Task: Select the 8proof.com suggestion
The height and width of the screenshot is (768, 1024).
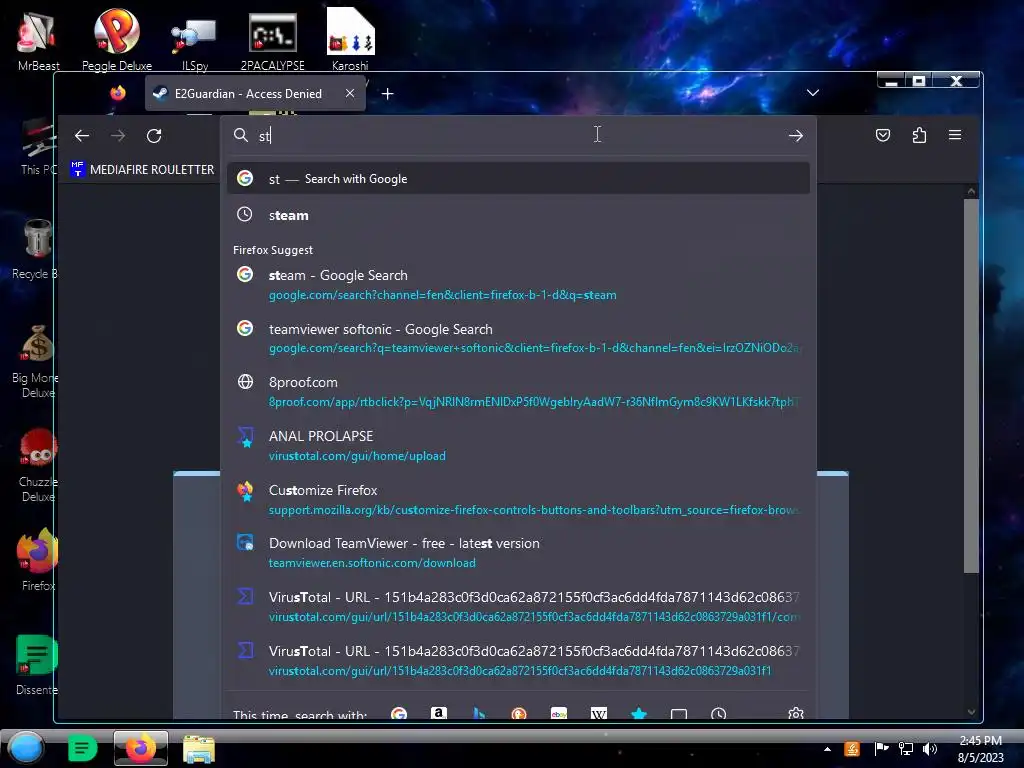Action: (x=518, y=392)
